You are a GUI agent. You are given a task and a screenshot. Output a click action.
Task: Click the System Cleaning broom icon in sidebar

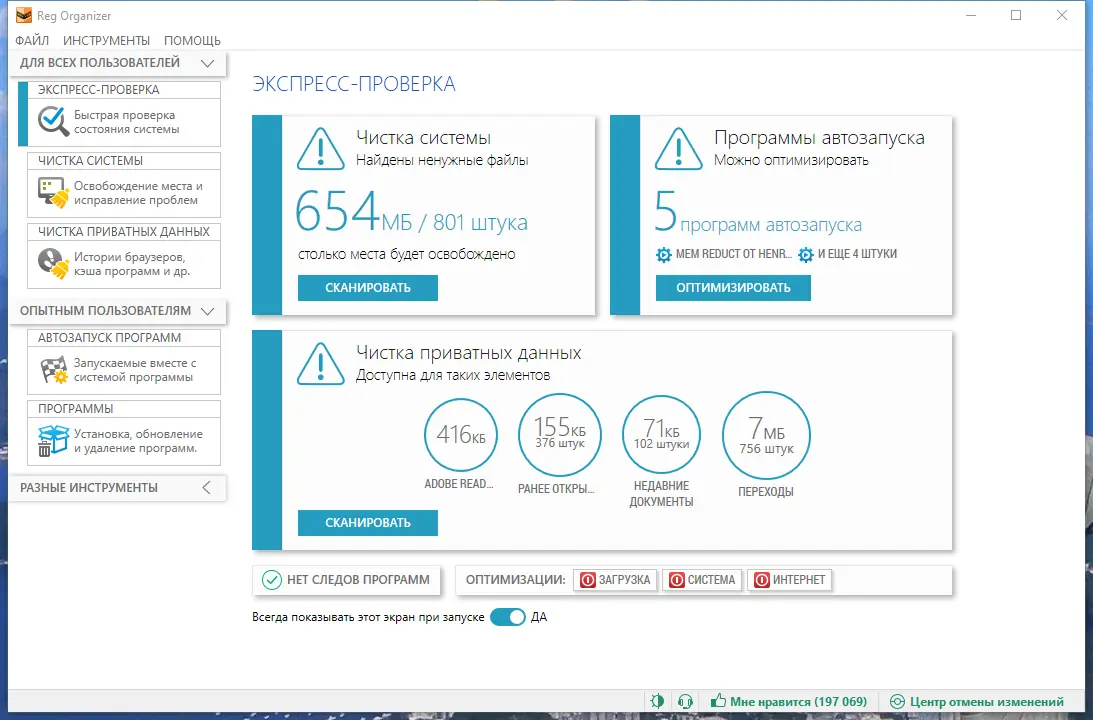53,192
